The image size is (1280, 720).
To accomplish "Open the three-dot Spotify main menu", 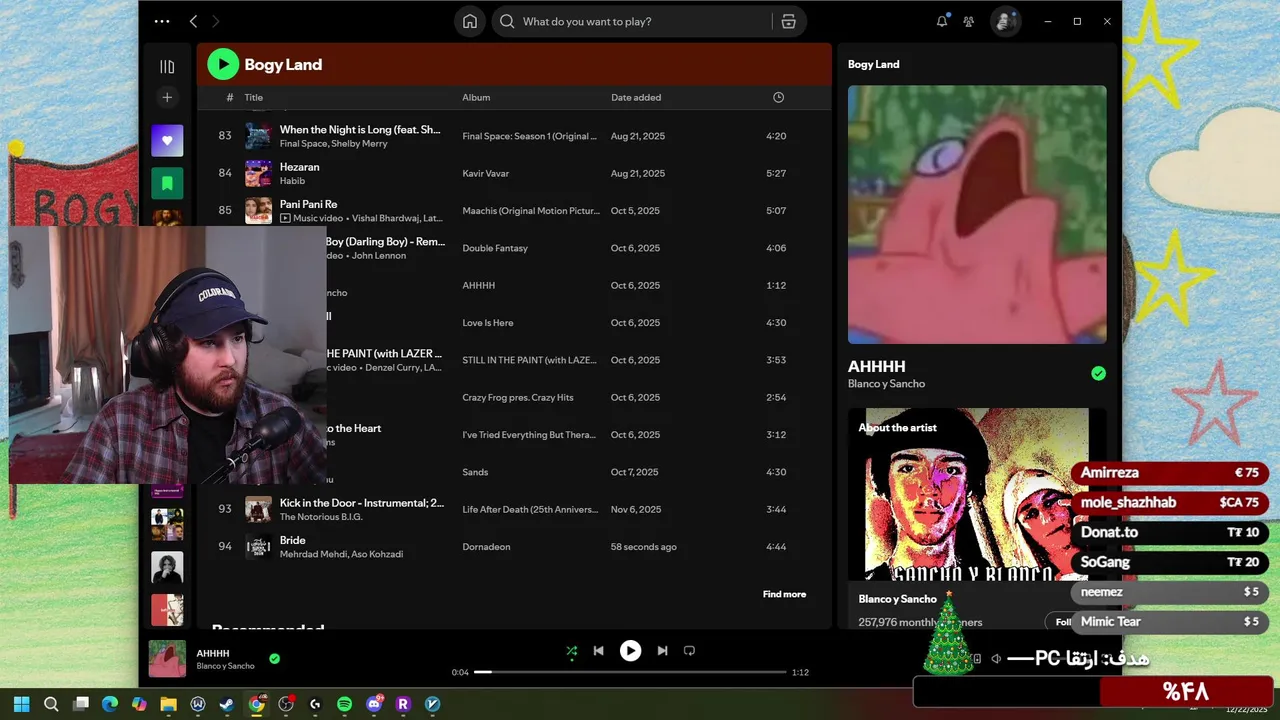I will pyautogui.click(x=162, y=21).
